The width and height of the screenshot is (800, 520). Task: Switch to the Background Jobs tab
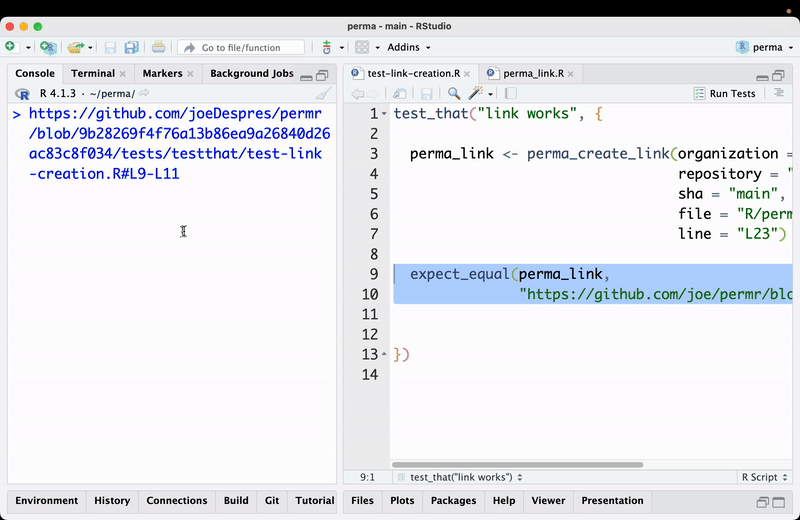252,73
